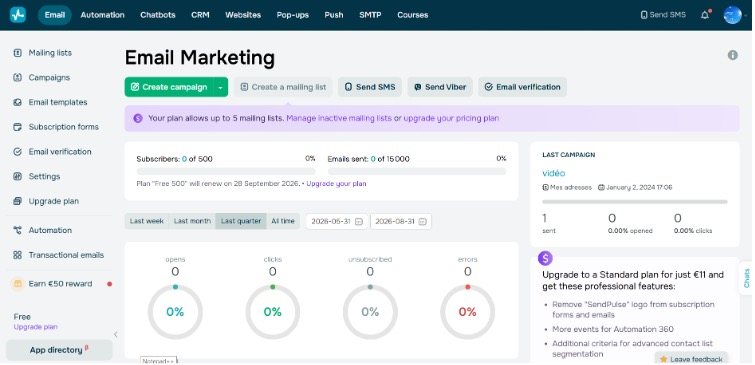This screenshot has width=755, height=365.
Task: Click the errors 0% donut chart
Action: (x=468, y=312)
